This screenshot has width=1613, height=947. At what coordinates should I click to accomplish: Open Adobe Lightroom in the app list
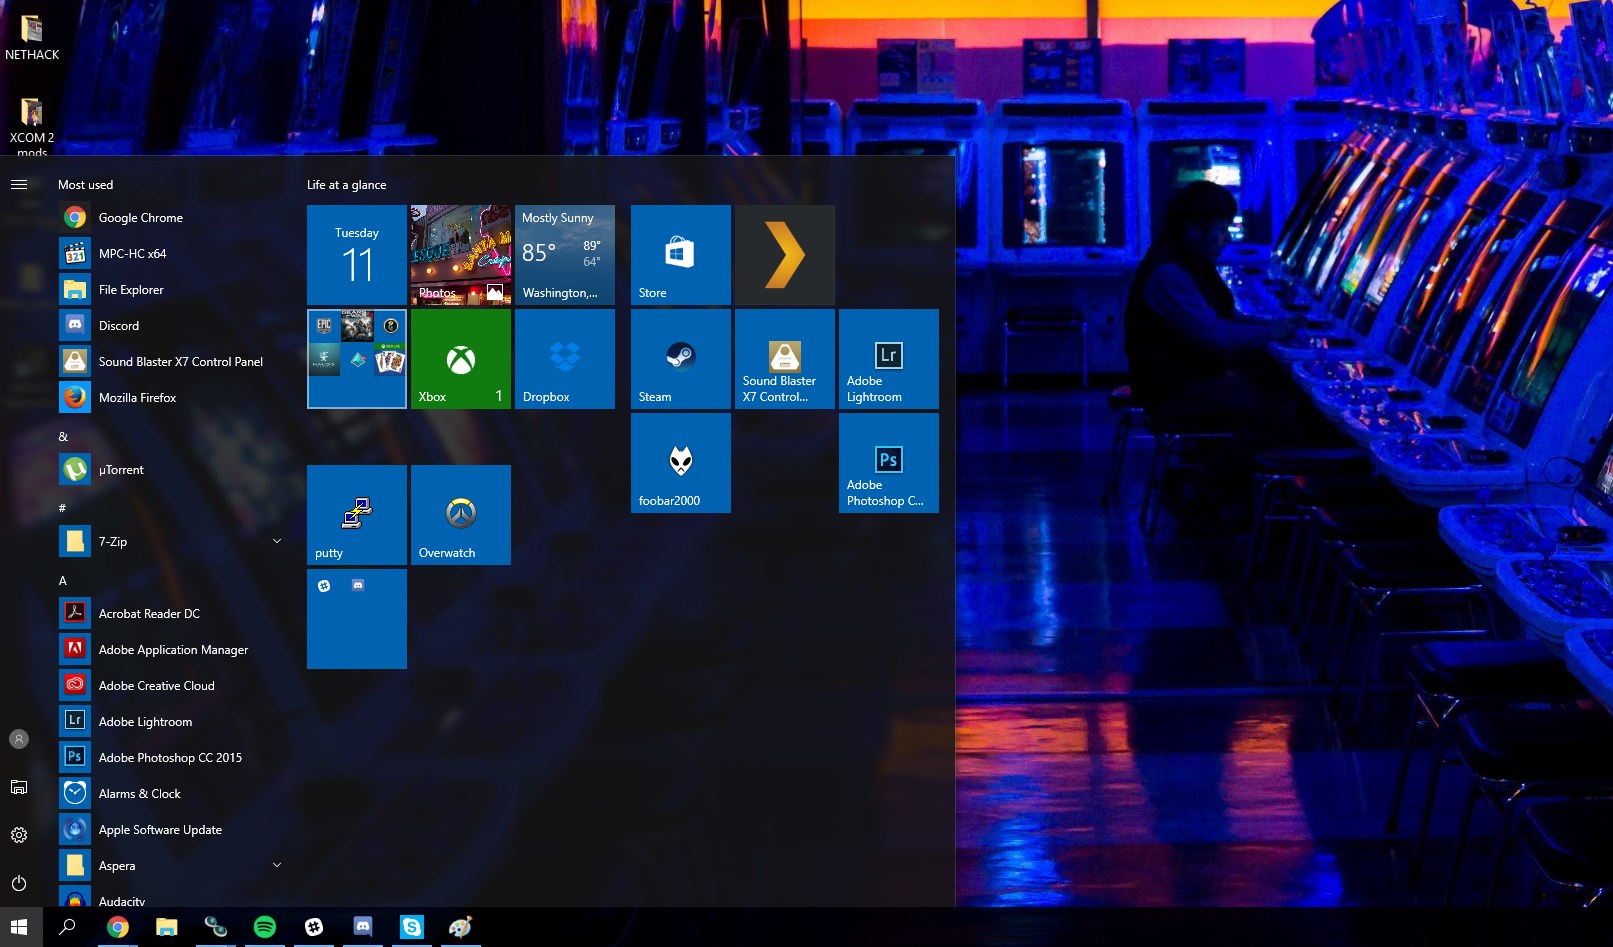170,721
